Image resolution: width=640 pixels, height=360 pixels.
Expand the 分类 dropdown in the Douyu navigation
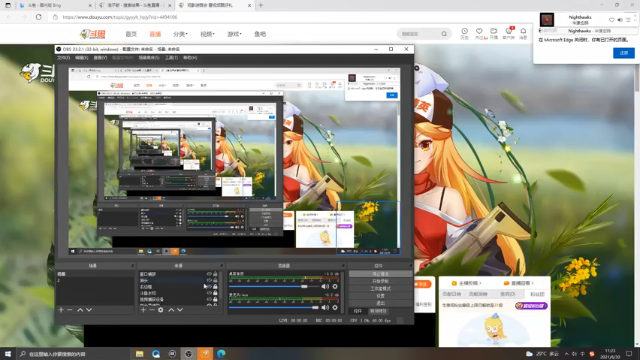tap(180, 34)
